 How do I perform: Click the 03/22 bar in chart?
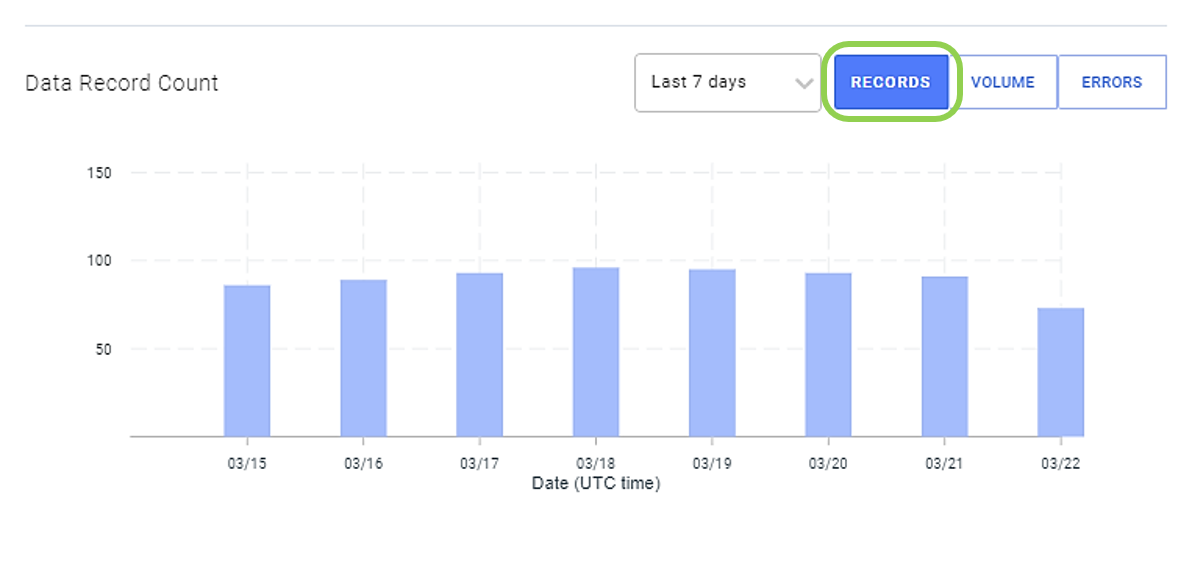(x=1060, y=372)
